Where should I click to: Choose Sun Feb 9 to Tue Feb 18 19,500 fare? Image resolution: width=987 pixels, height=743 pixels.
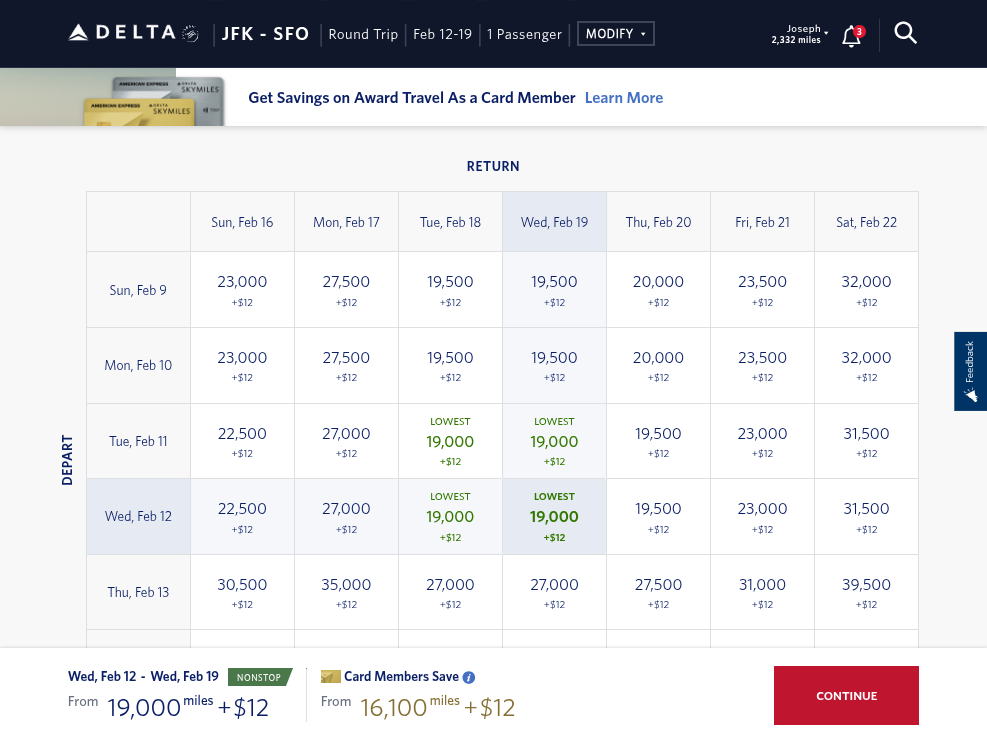point(450,290)
